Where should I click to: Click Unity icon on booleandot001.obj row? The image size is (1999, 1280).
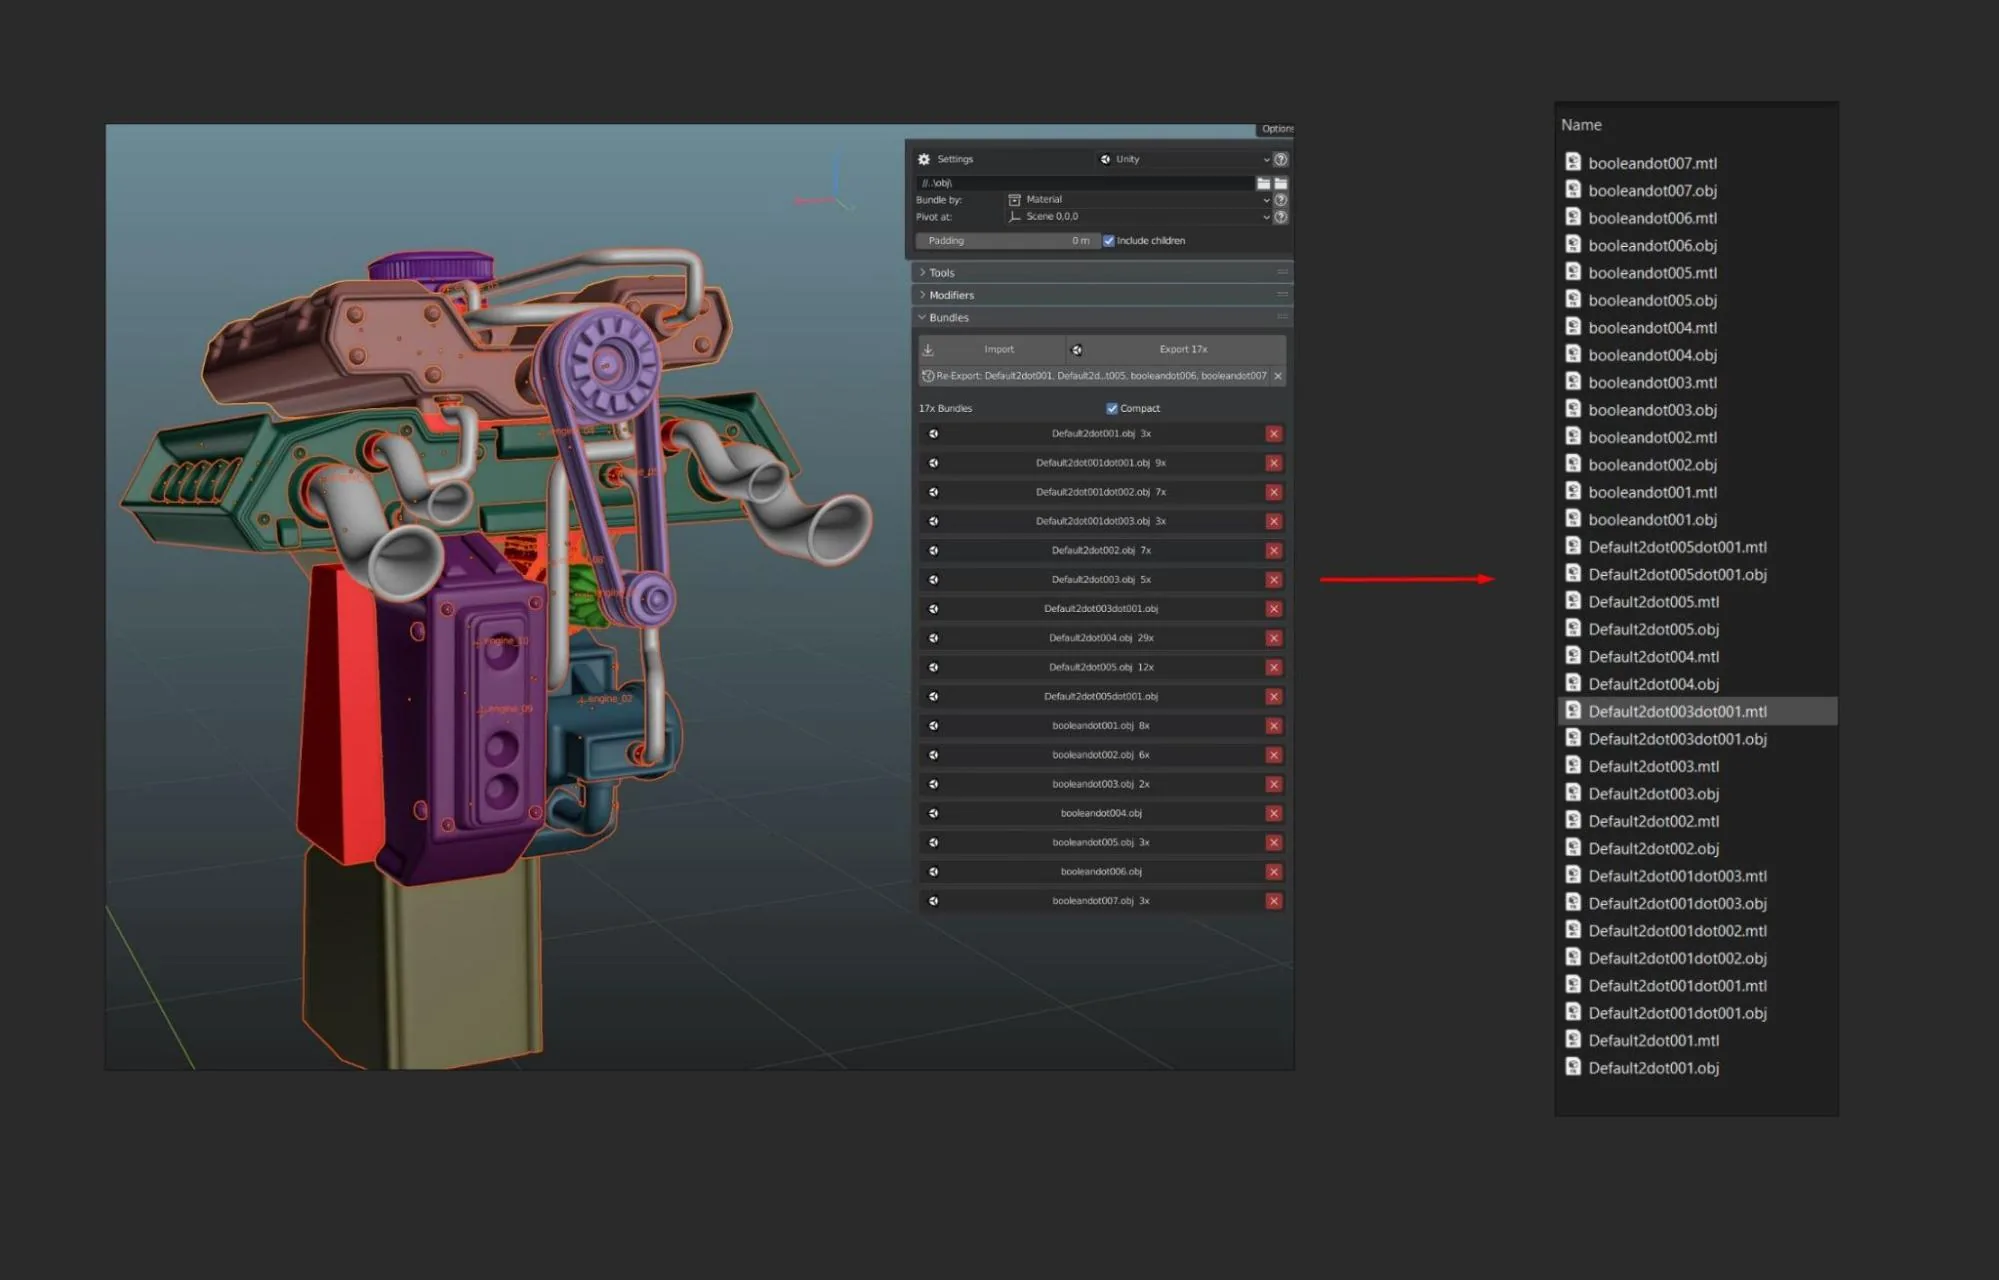933,726
